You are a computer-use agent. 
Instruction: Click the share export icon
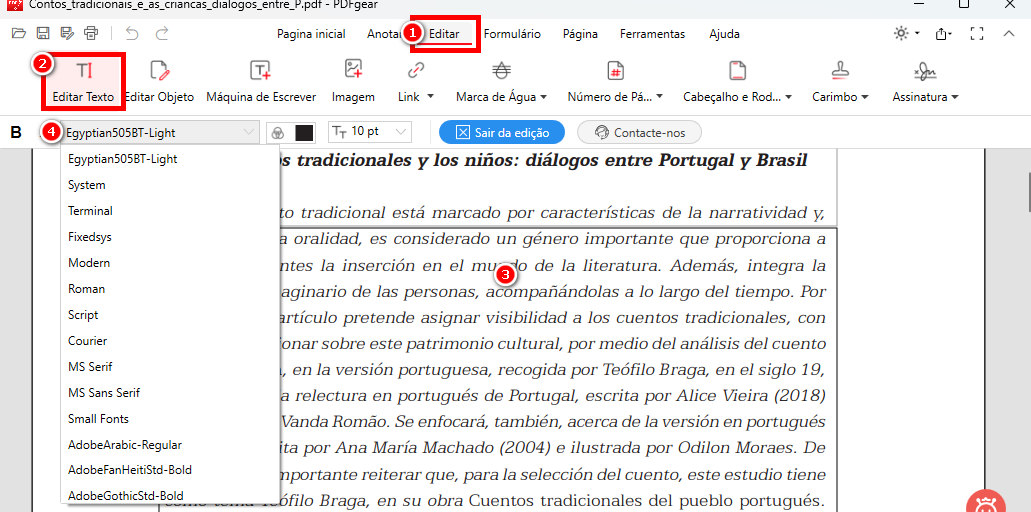pyautogui.click(x=944, y=34)
